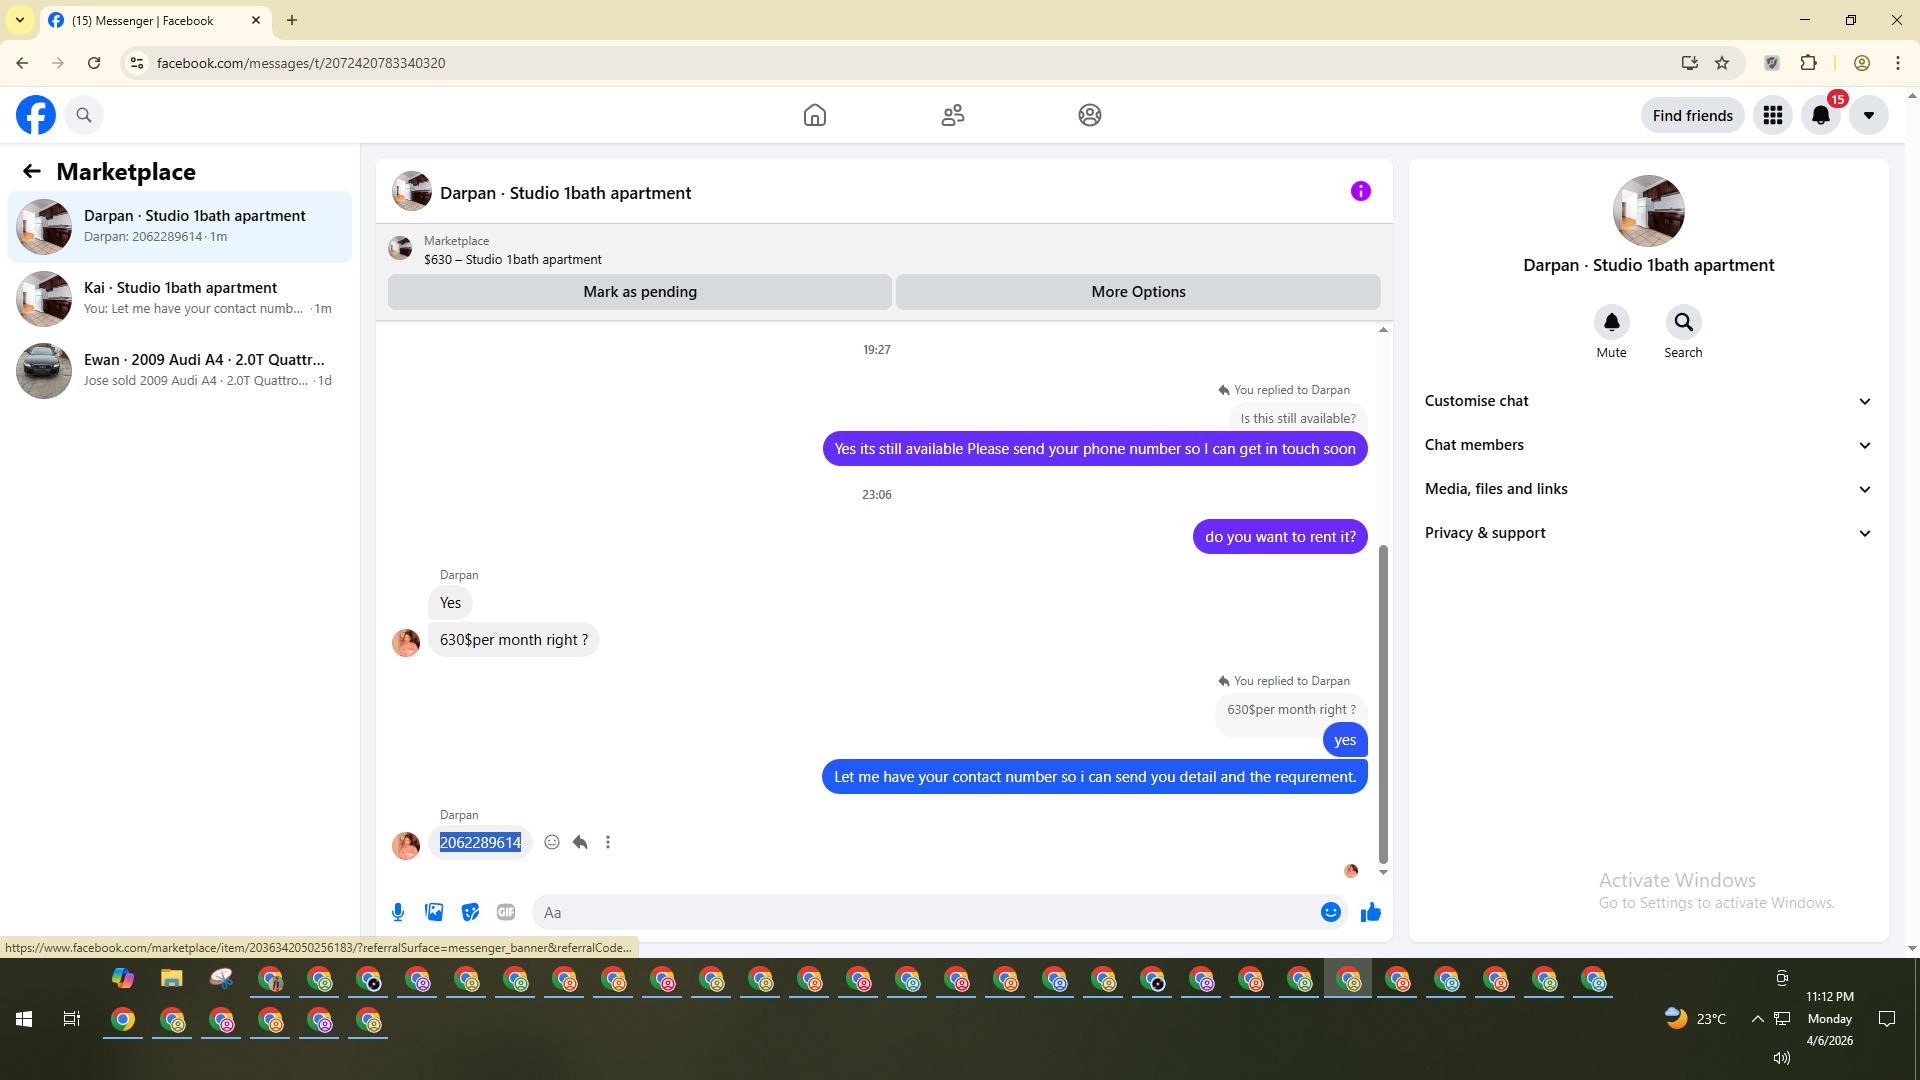Open the notifications bell
Screen dimensions: 1920x1080
1821,115
